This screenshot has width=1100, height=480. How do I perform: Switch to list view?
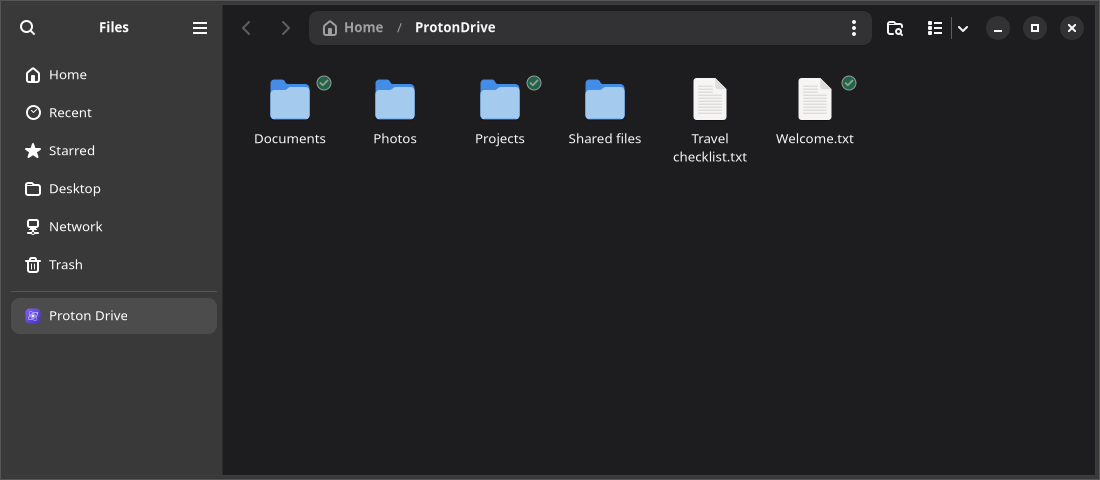(934, 28)
